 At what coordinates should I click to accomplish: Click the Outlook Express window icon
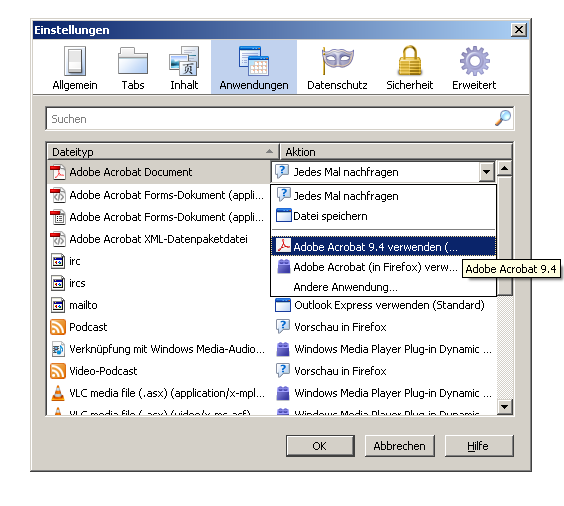[x=283, y=305]
